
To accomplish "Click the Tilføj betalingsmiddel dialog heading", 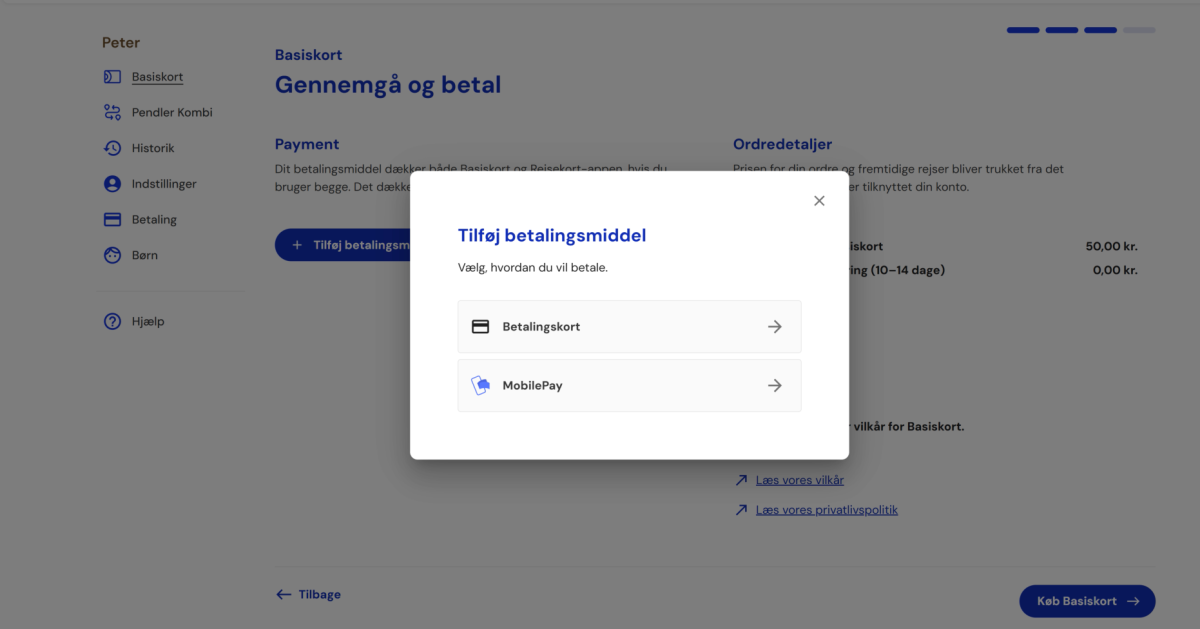I will pyautogui.click(x=552, y=236).
